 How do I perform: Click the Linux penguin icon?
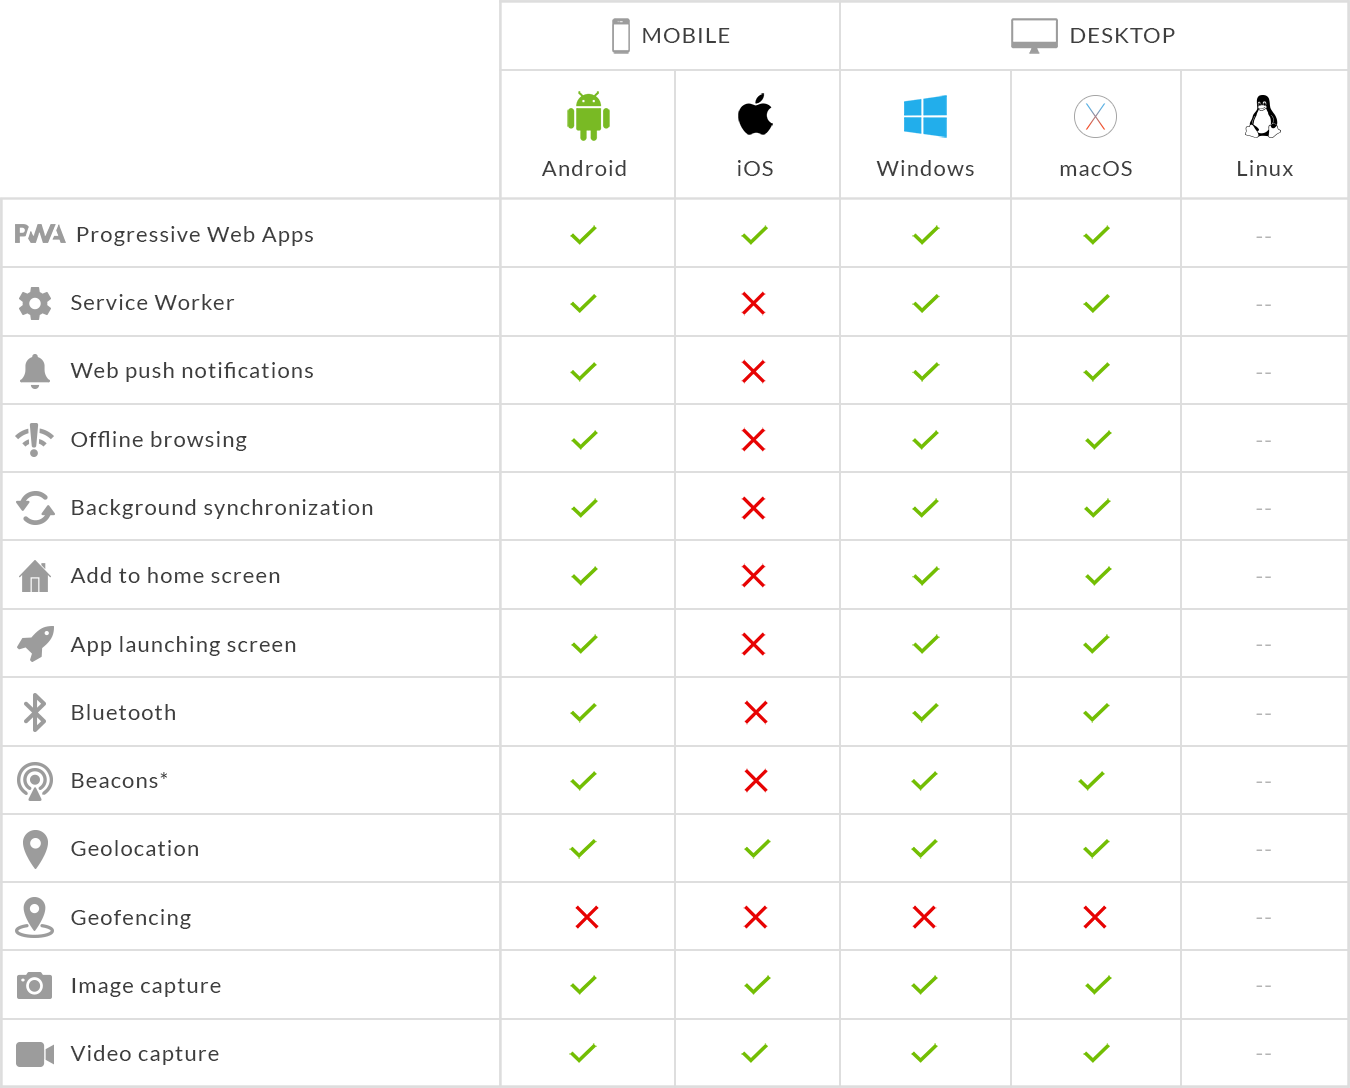point(1264,116)
